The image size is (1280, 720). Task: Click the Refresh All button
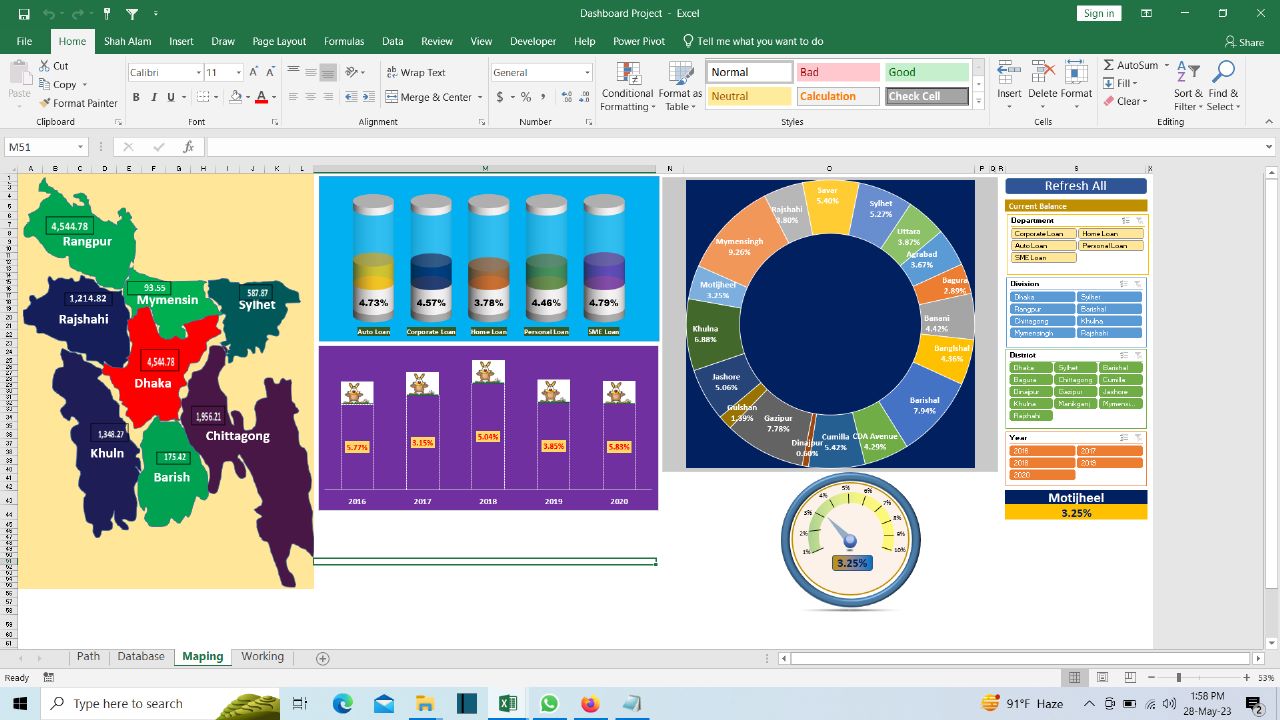point(1075,186)
